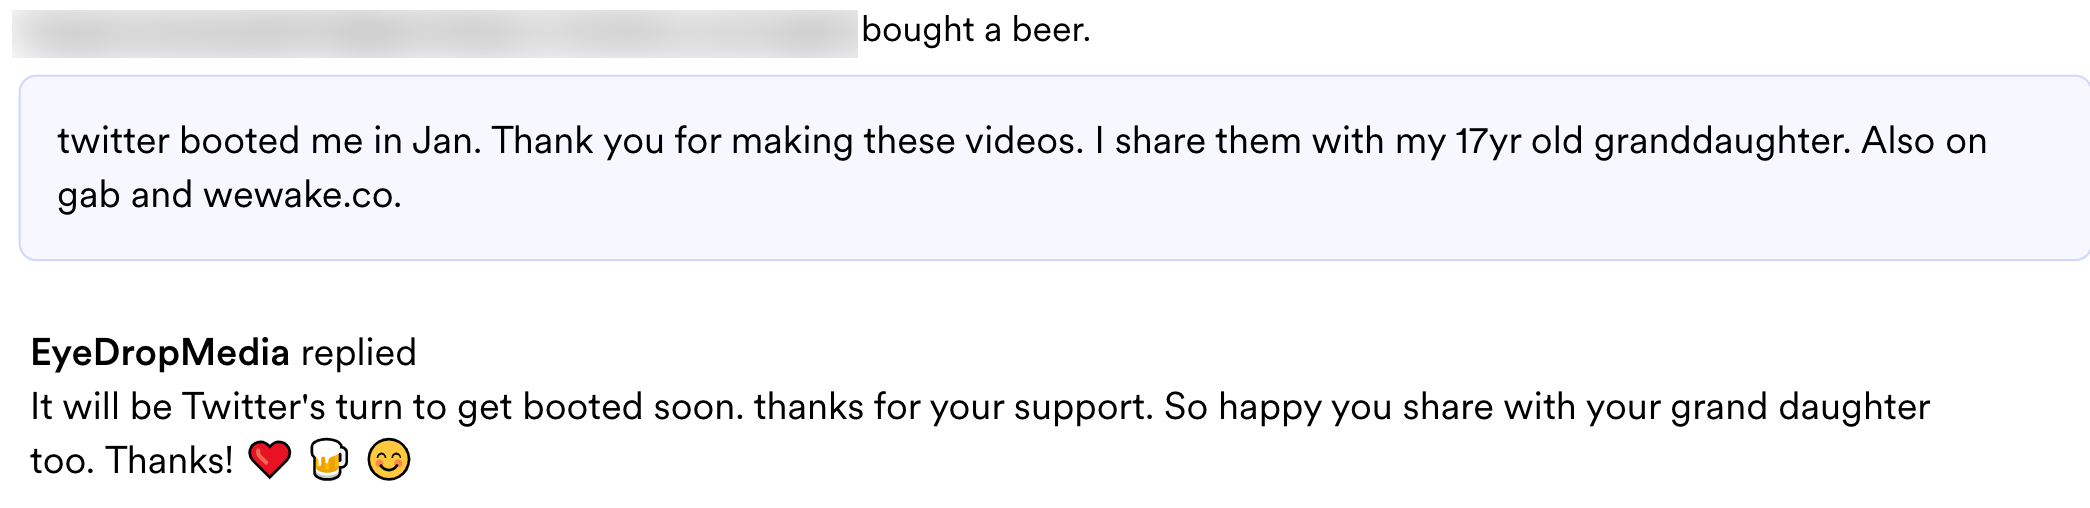The width and height of the screenshot is (2090, 508).
Task: Open the EyeDropMedia profile name
Action: point(160,353)
